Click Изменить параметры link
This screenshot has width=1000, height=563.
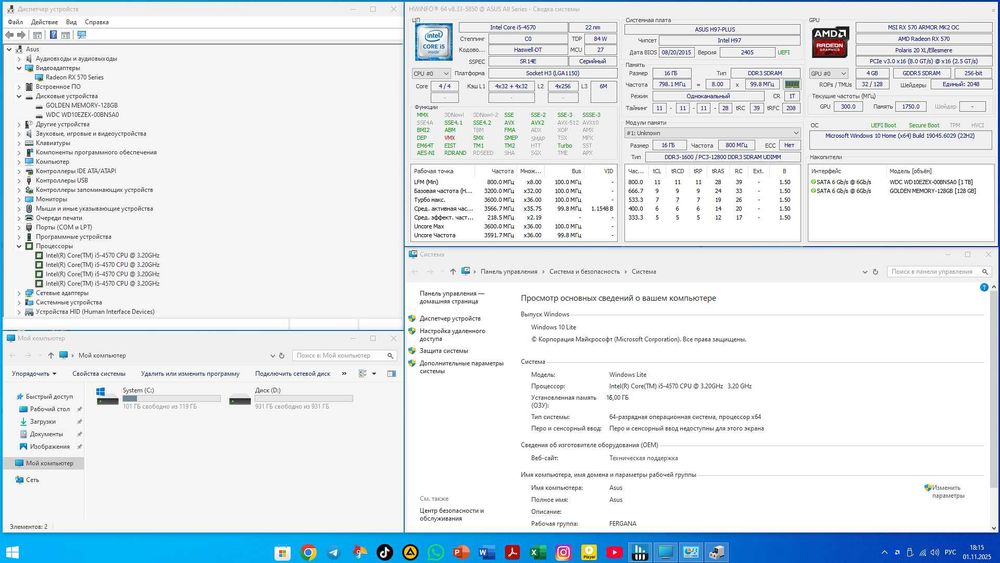[947, 492]
